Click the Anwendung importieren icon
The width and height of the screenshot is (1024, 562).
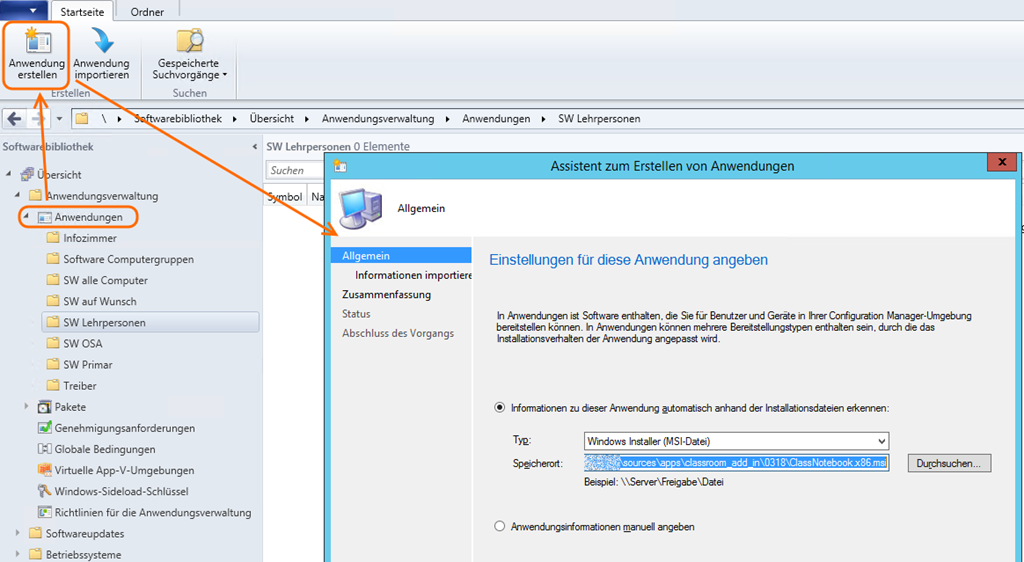pos(101,41)
